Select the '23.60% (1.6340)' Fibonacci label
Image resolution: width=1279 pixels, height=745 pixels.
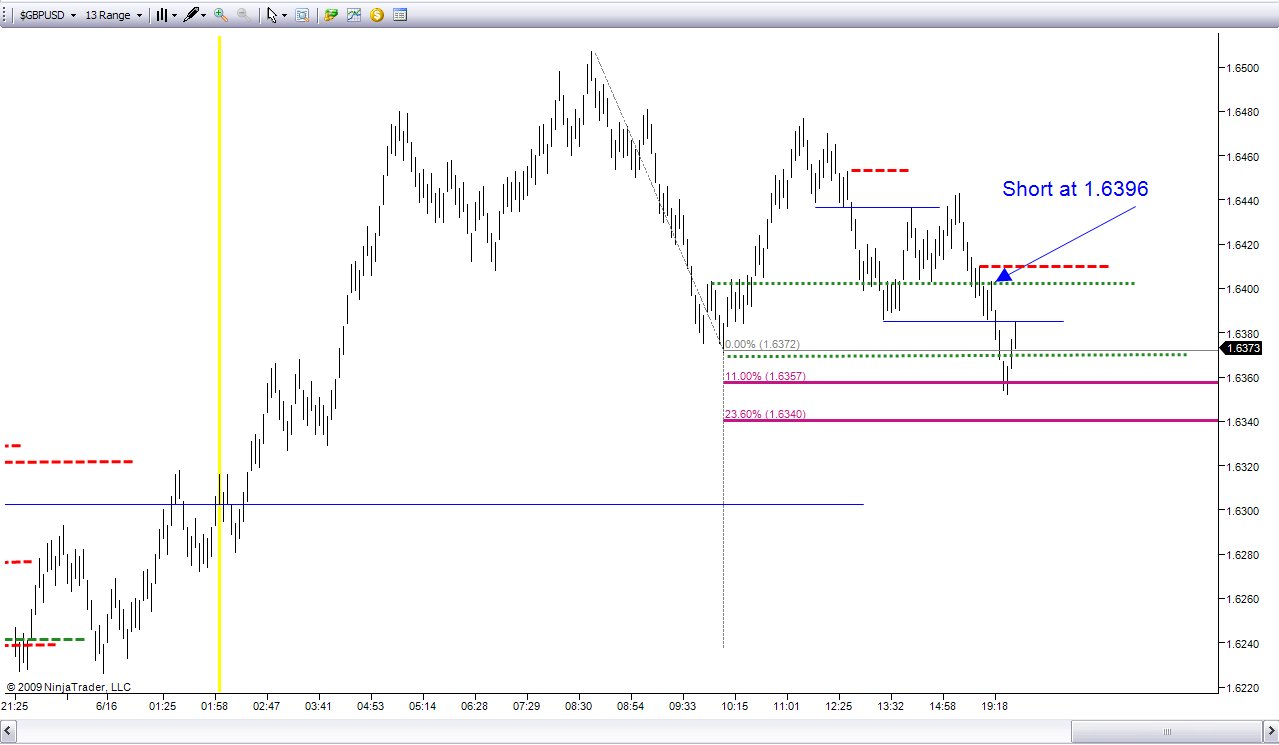coord(765,414)
